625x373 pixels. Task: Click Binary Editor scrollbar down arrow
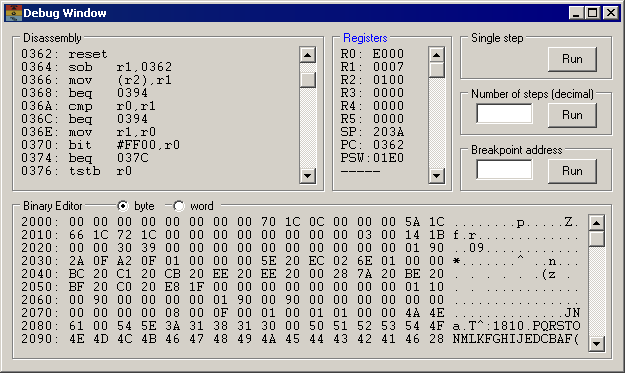[x=596, y=344]
